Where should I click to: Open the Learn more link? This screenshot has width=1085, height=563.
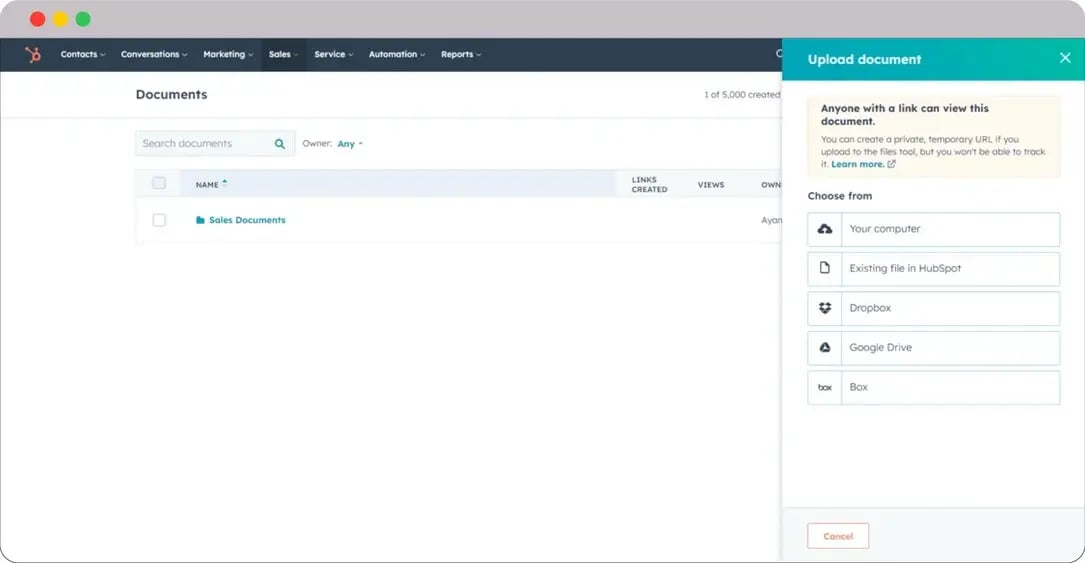[857, 164]
